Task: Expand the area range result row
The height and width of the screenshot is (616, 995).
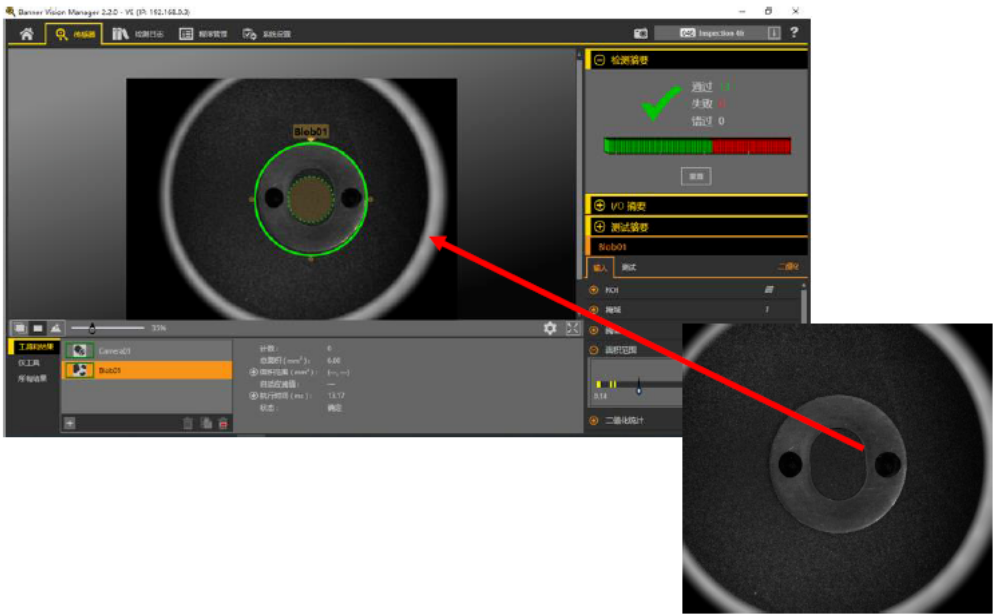Action: 253,372
